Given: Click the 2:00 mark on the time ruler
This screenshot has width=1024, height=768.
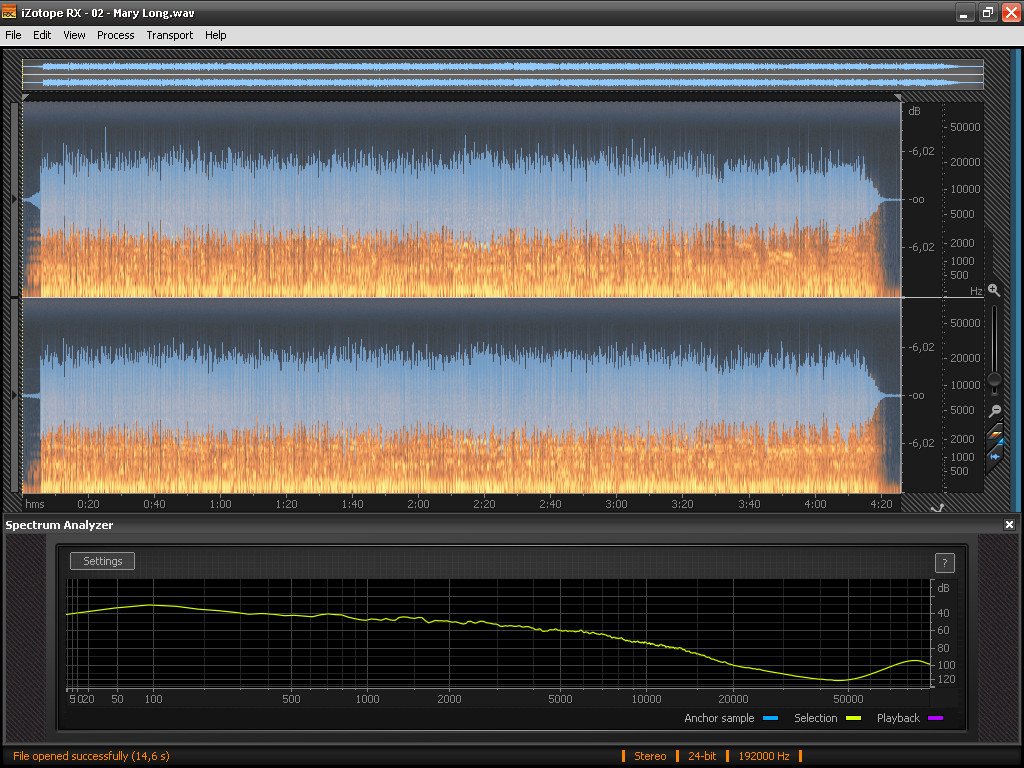Looking at the screenshot, I should pyautogui.click(x=418, y=505).
